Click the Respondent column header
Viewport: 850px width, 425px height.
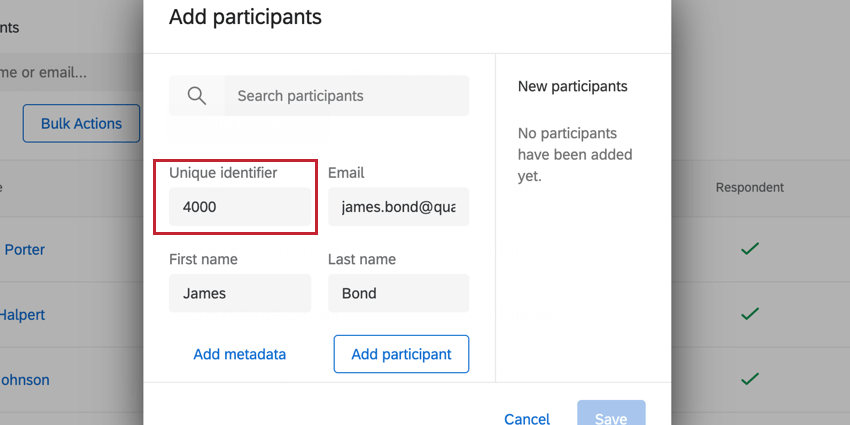pyautogui.click(x=749, y=187)
